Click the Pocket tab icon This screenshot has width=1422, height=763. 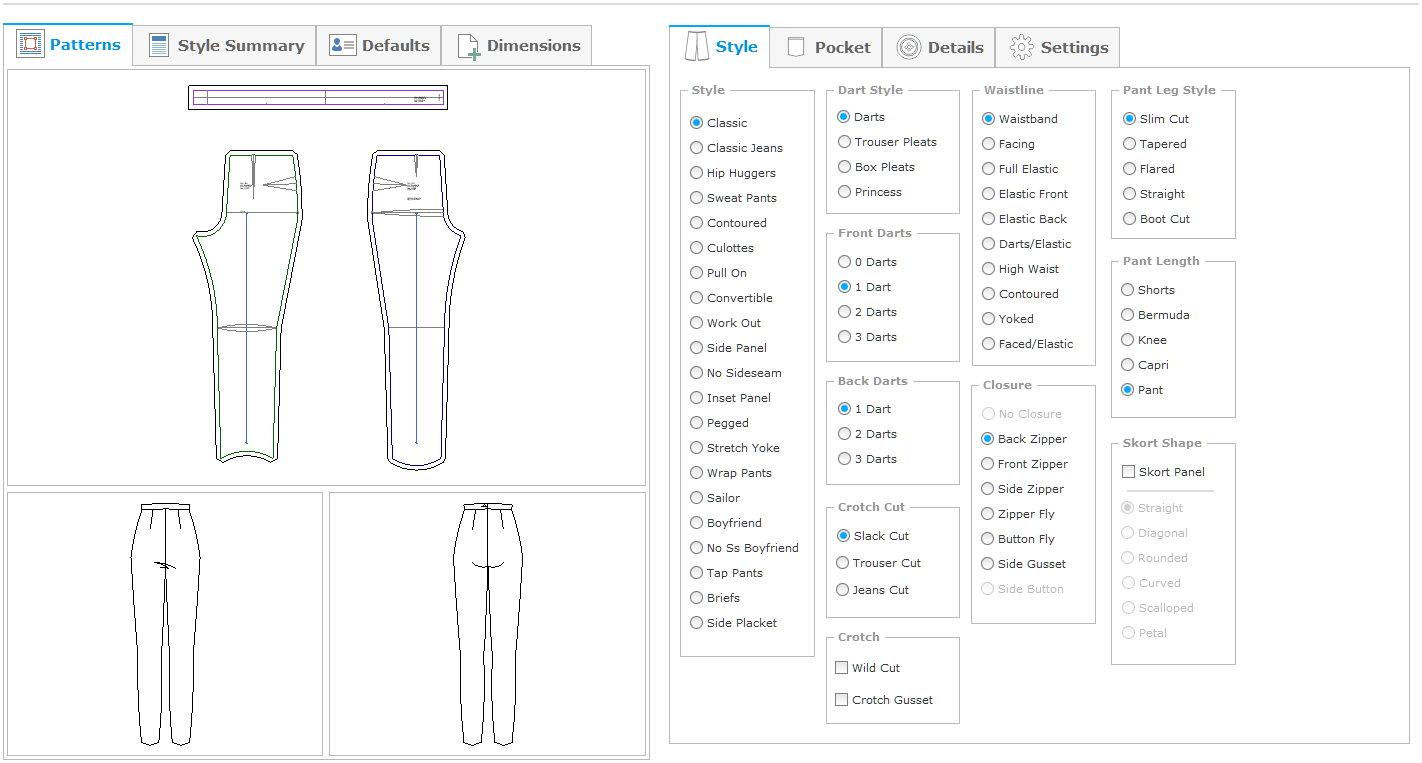tap(796, 48)
